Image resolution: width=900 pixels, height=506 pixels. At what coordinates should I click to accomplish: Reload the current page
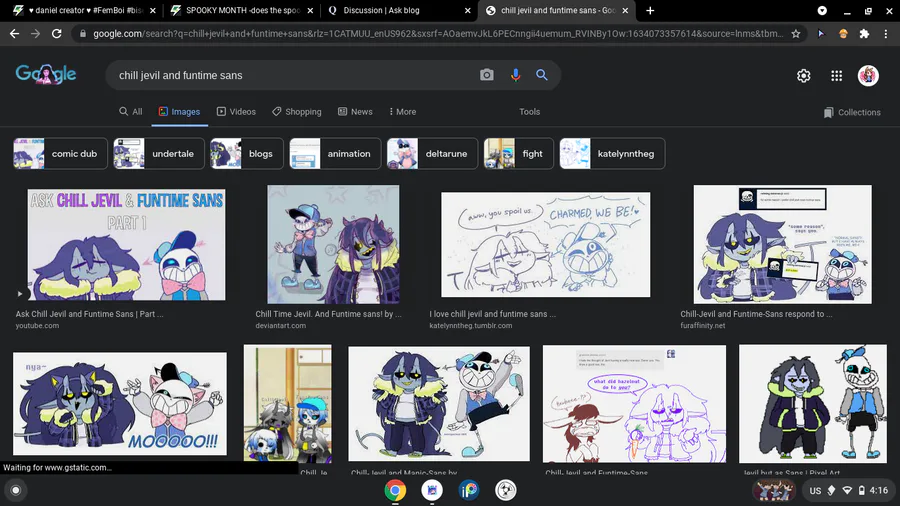pos(56,34)
